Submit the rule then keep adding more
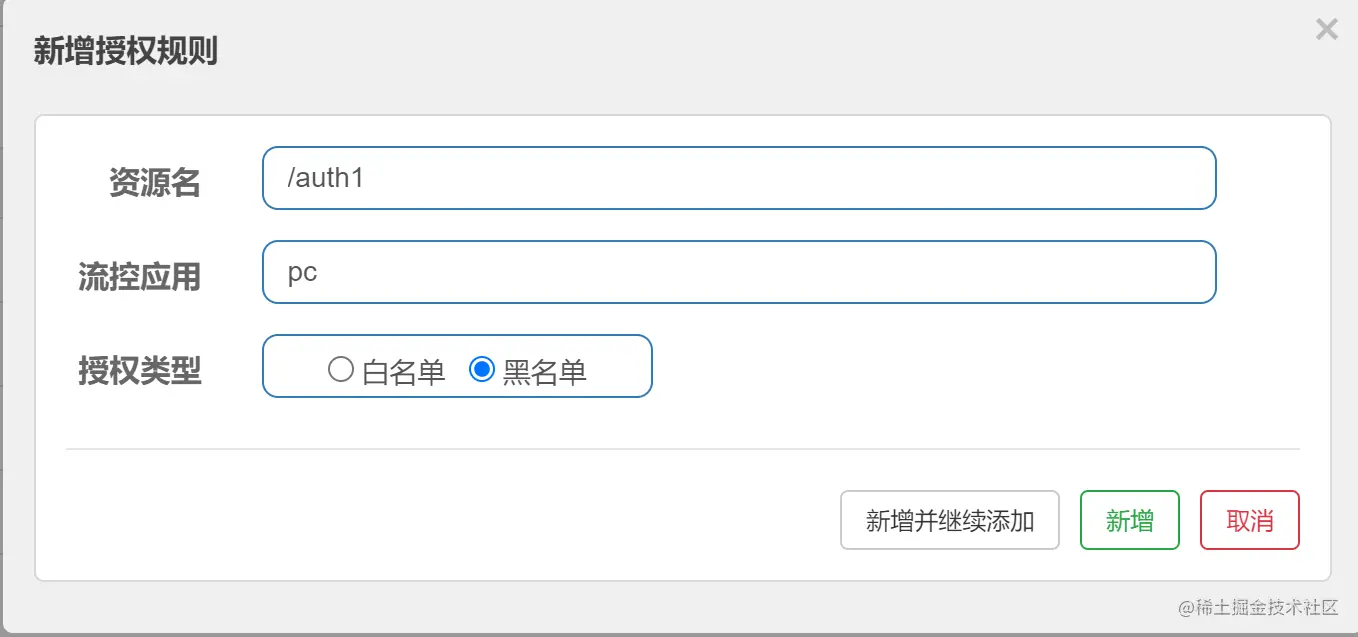The height and width of the screenshot is (637, 1358). pyautogui.click(x=949, y=520)
